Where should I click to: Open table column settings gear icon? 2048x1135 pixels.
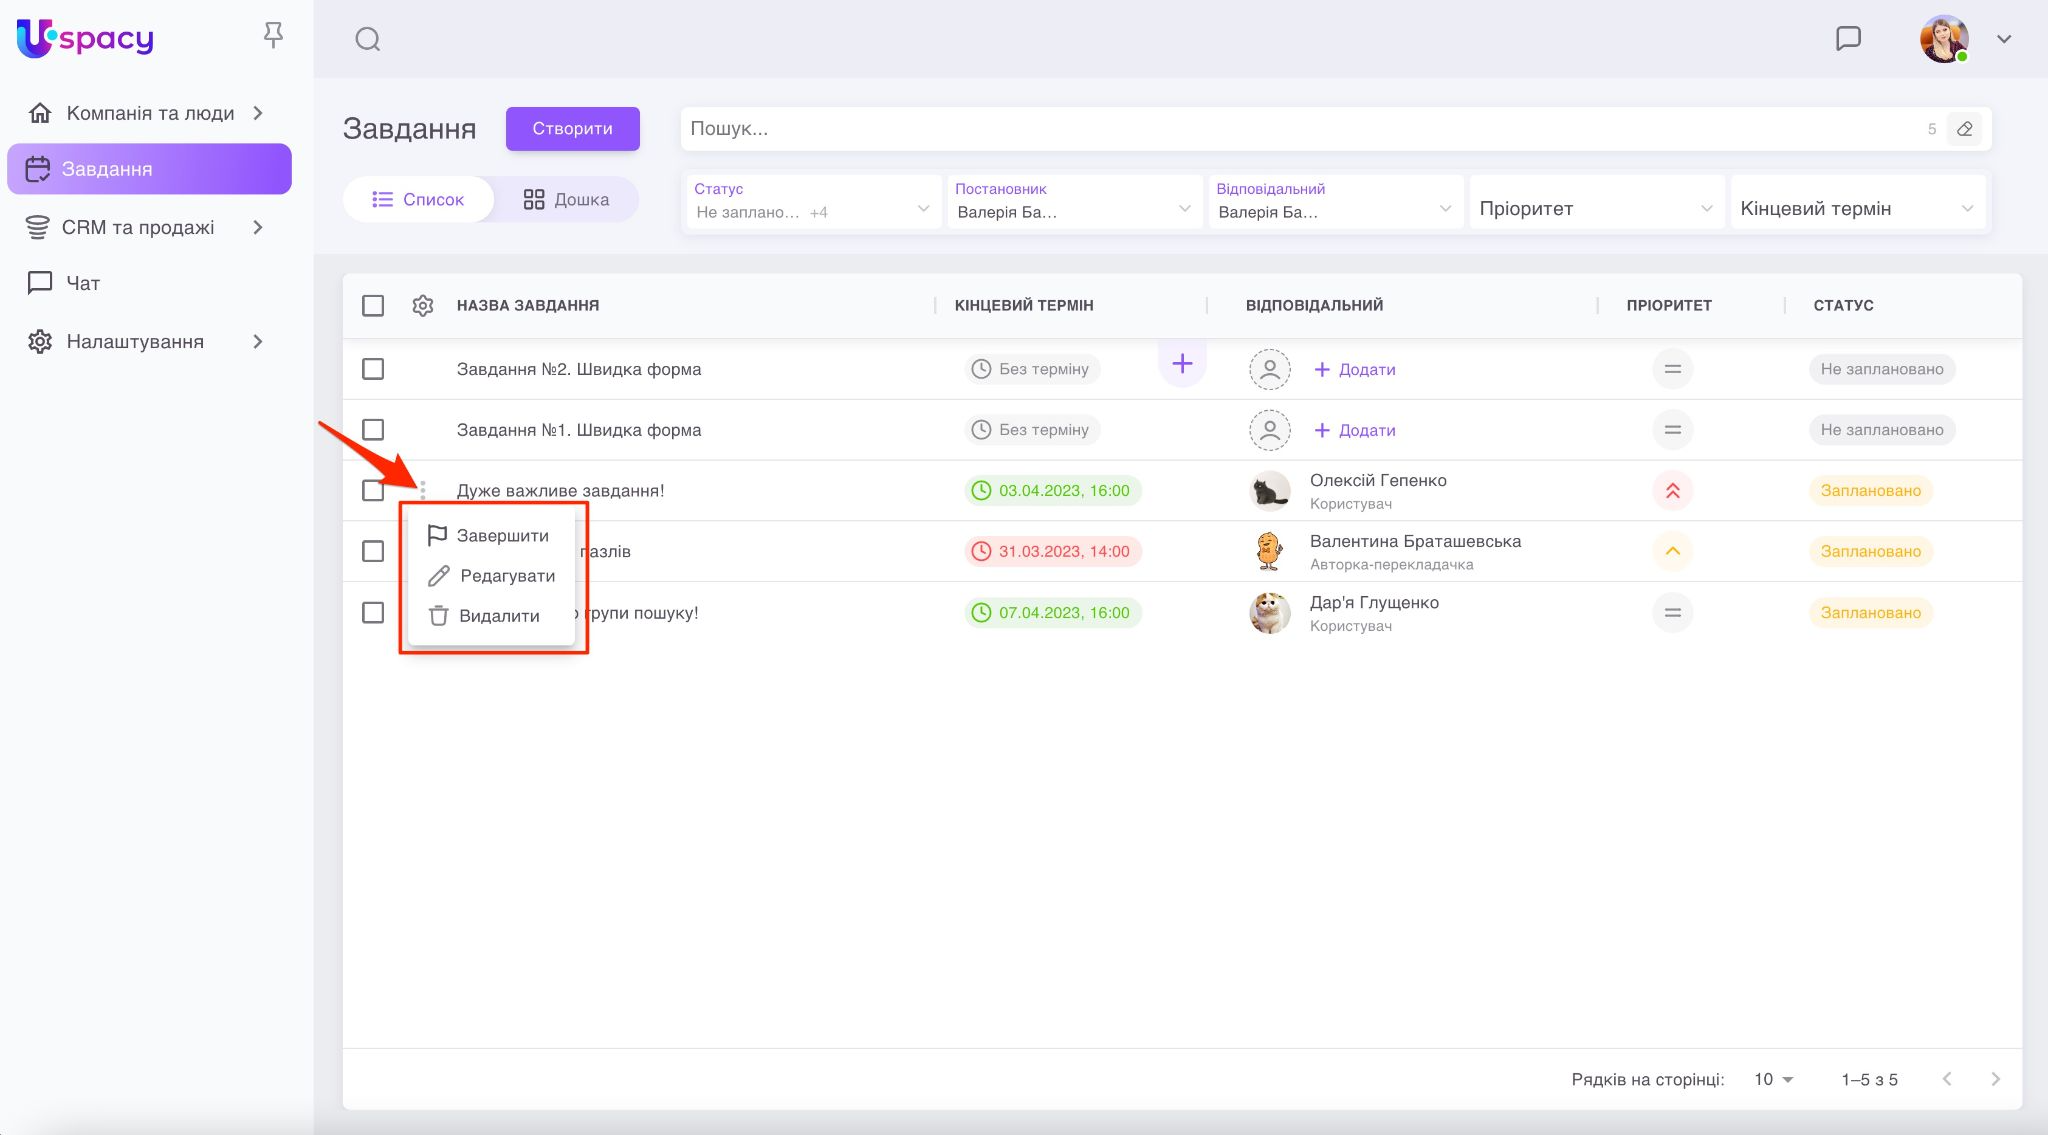[423, 306]
